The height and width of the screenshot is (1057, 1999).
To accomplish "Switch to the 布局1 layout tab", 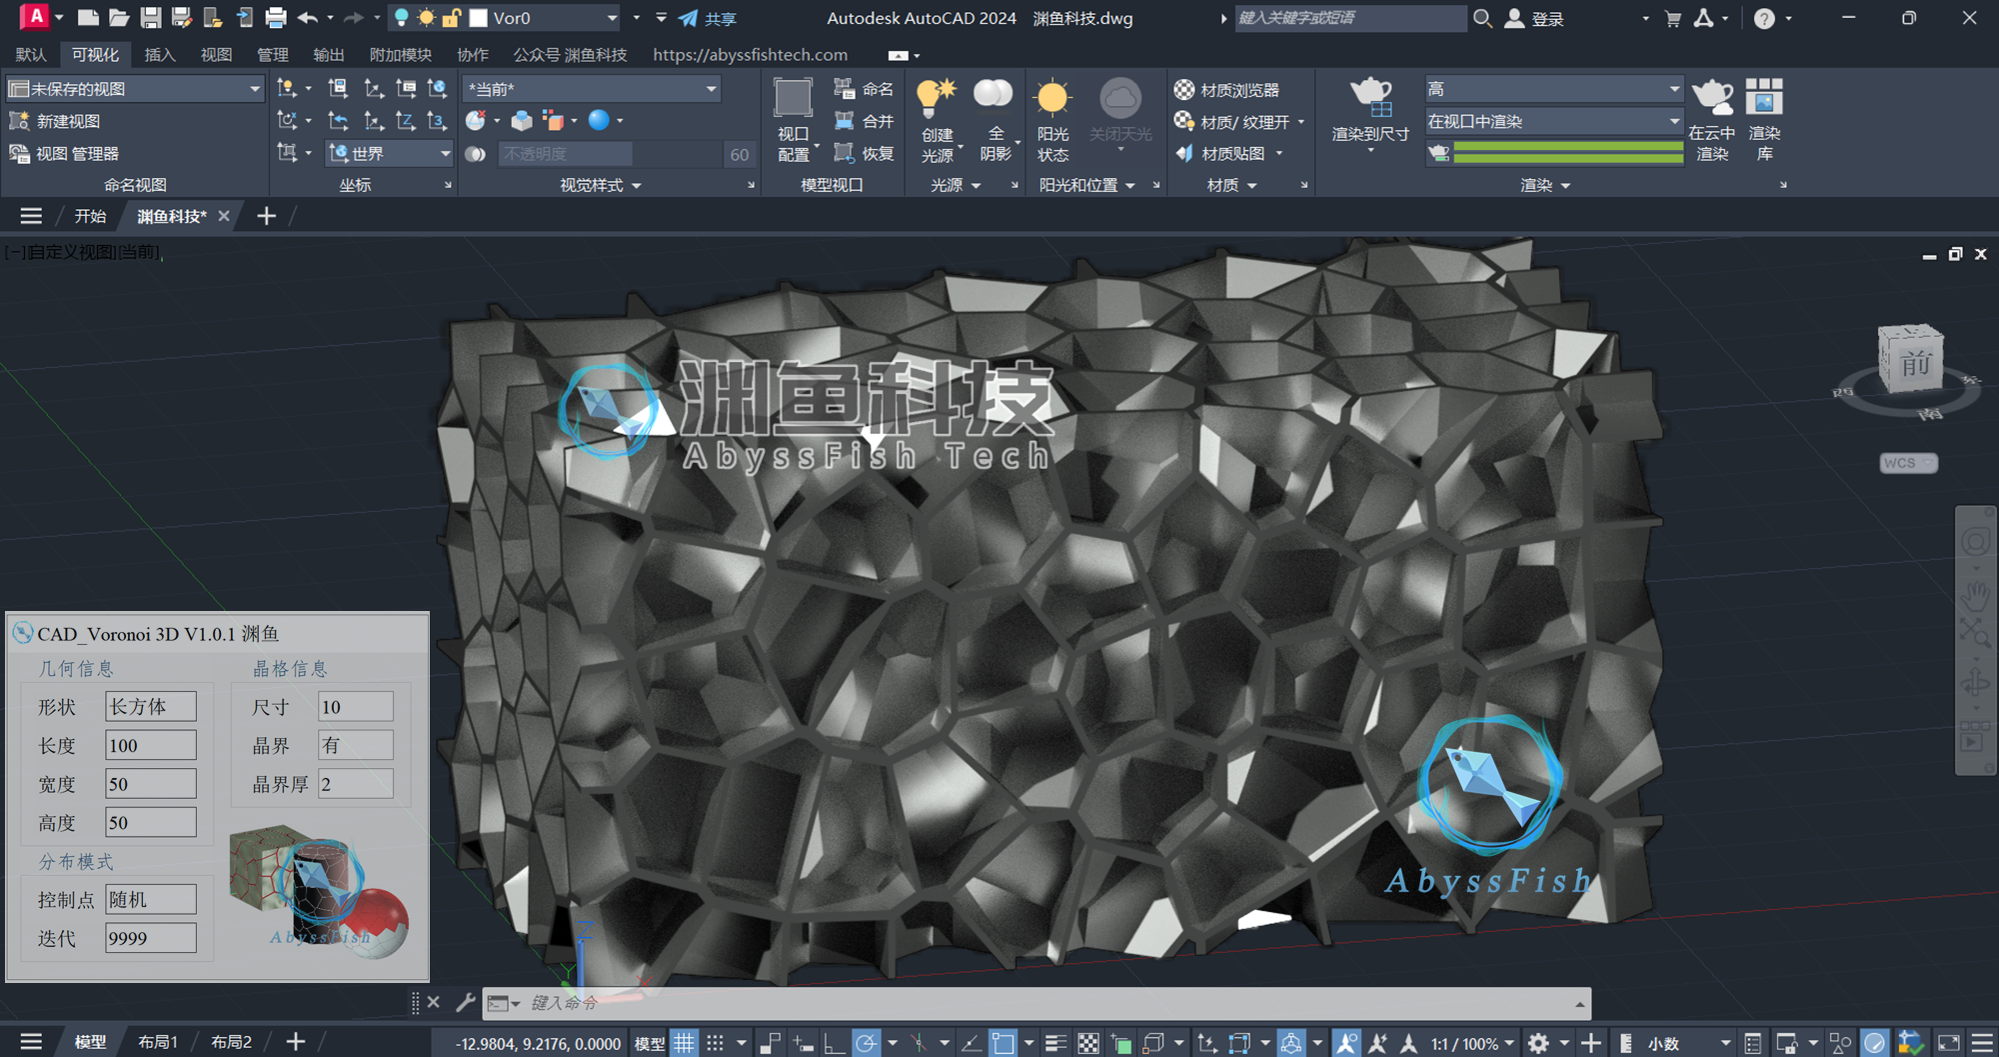I will point(158,1042).
